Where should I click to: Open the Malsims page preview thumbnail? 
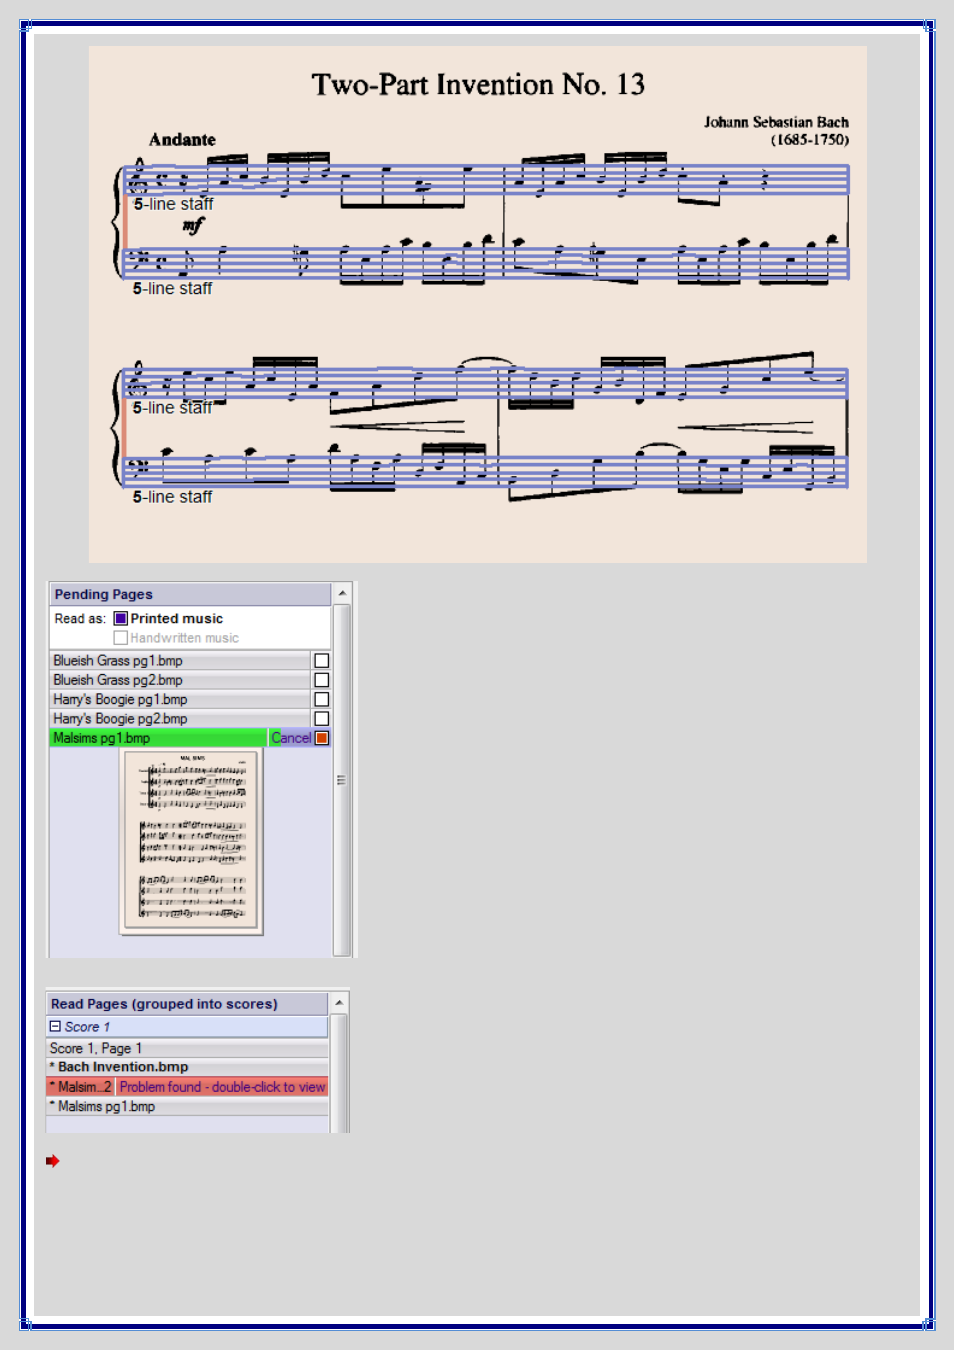[x=191, y=842]
